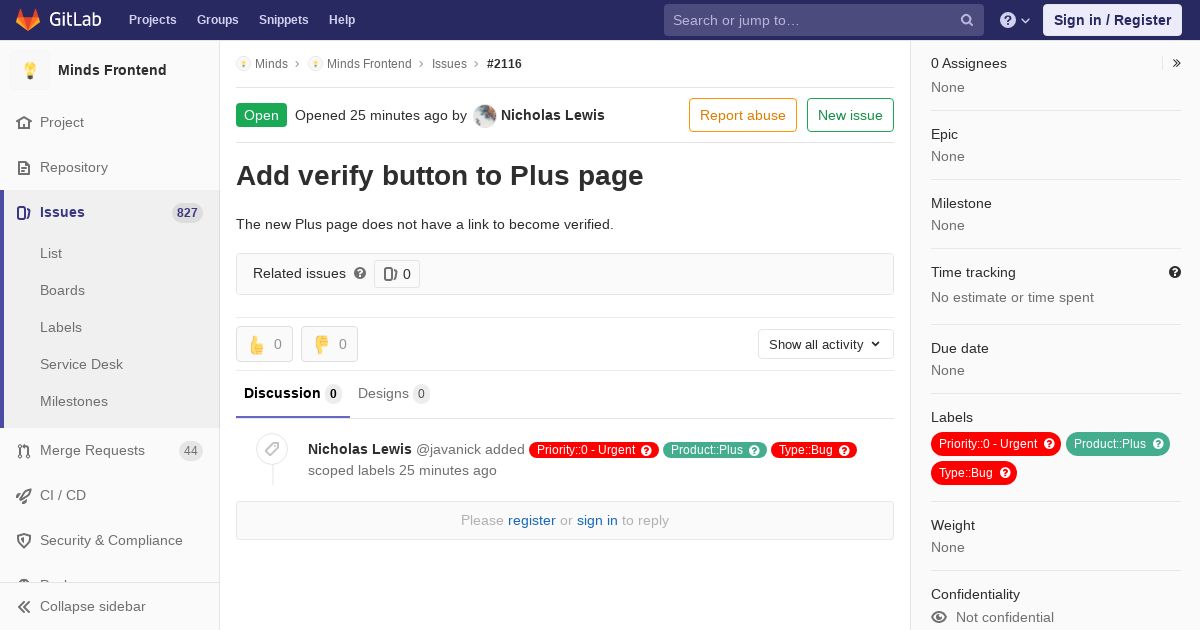This screenshot has height=630, width=1200.
Task: Click help icon on sidebar Priority label
Action: tap(1049, 444)
